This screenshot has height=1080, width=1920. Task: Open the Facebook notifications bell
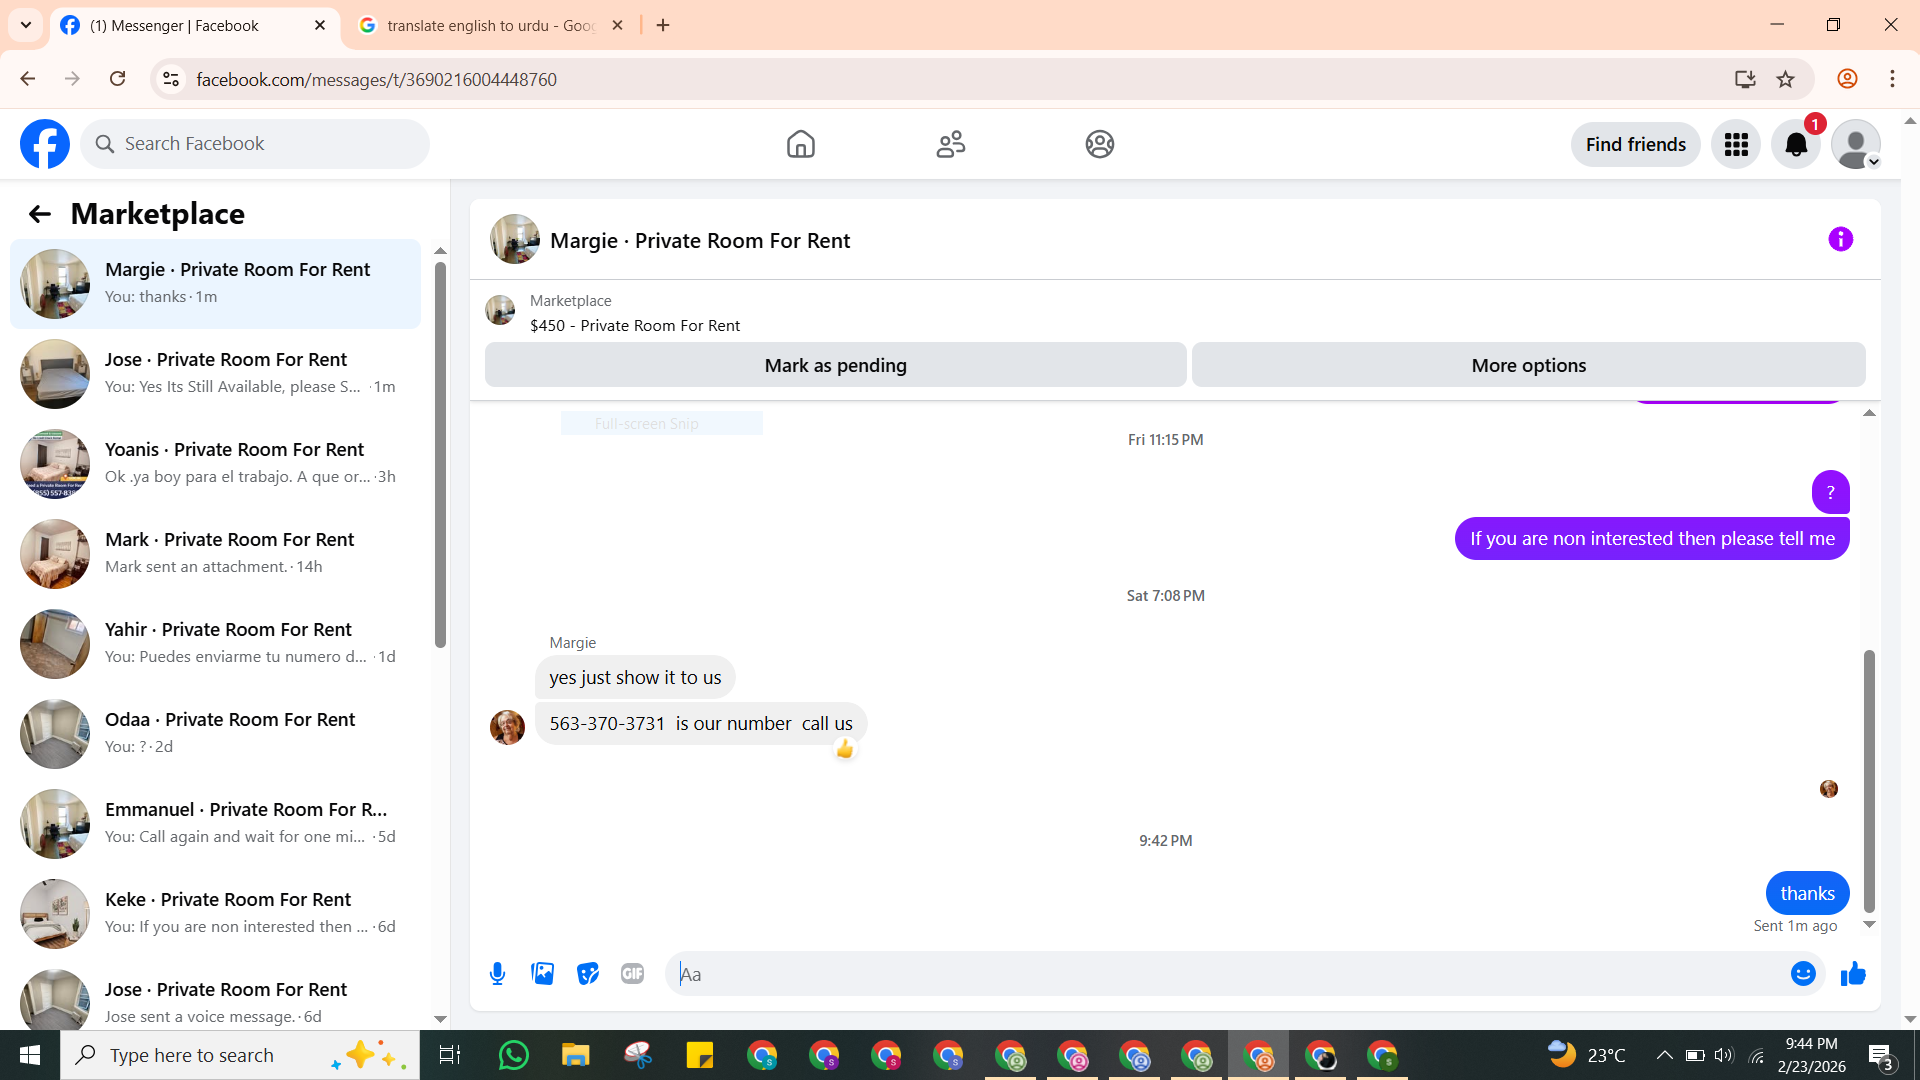(x=1796, y=145)
